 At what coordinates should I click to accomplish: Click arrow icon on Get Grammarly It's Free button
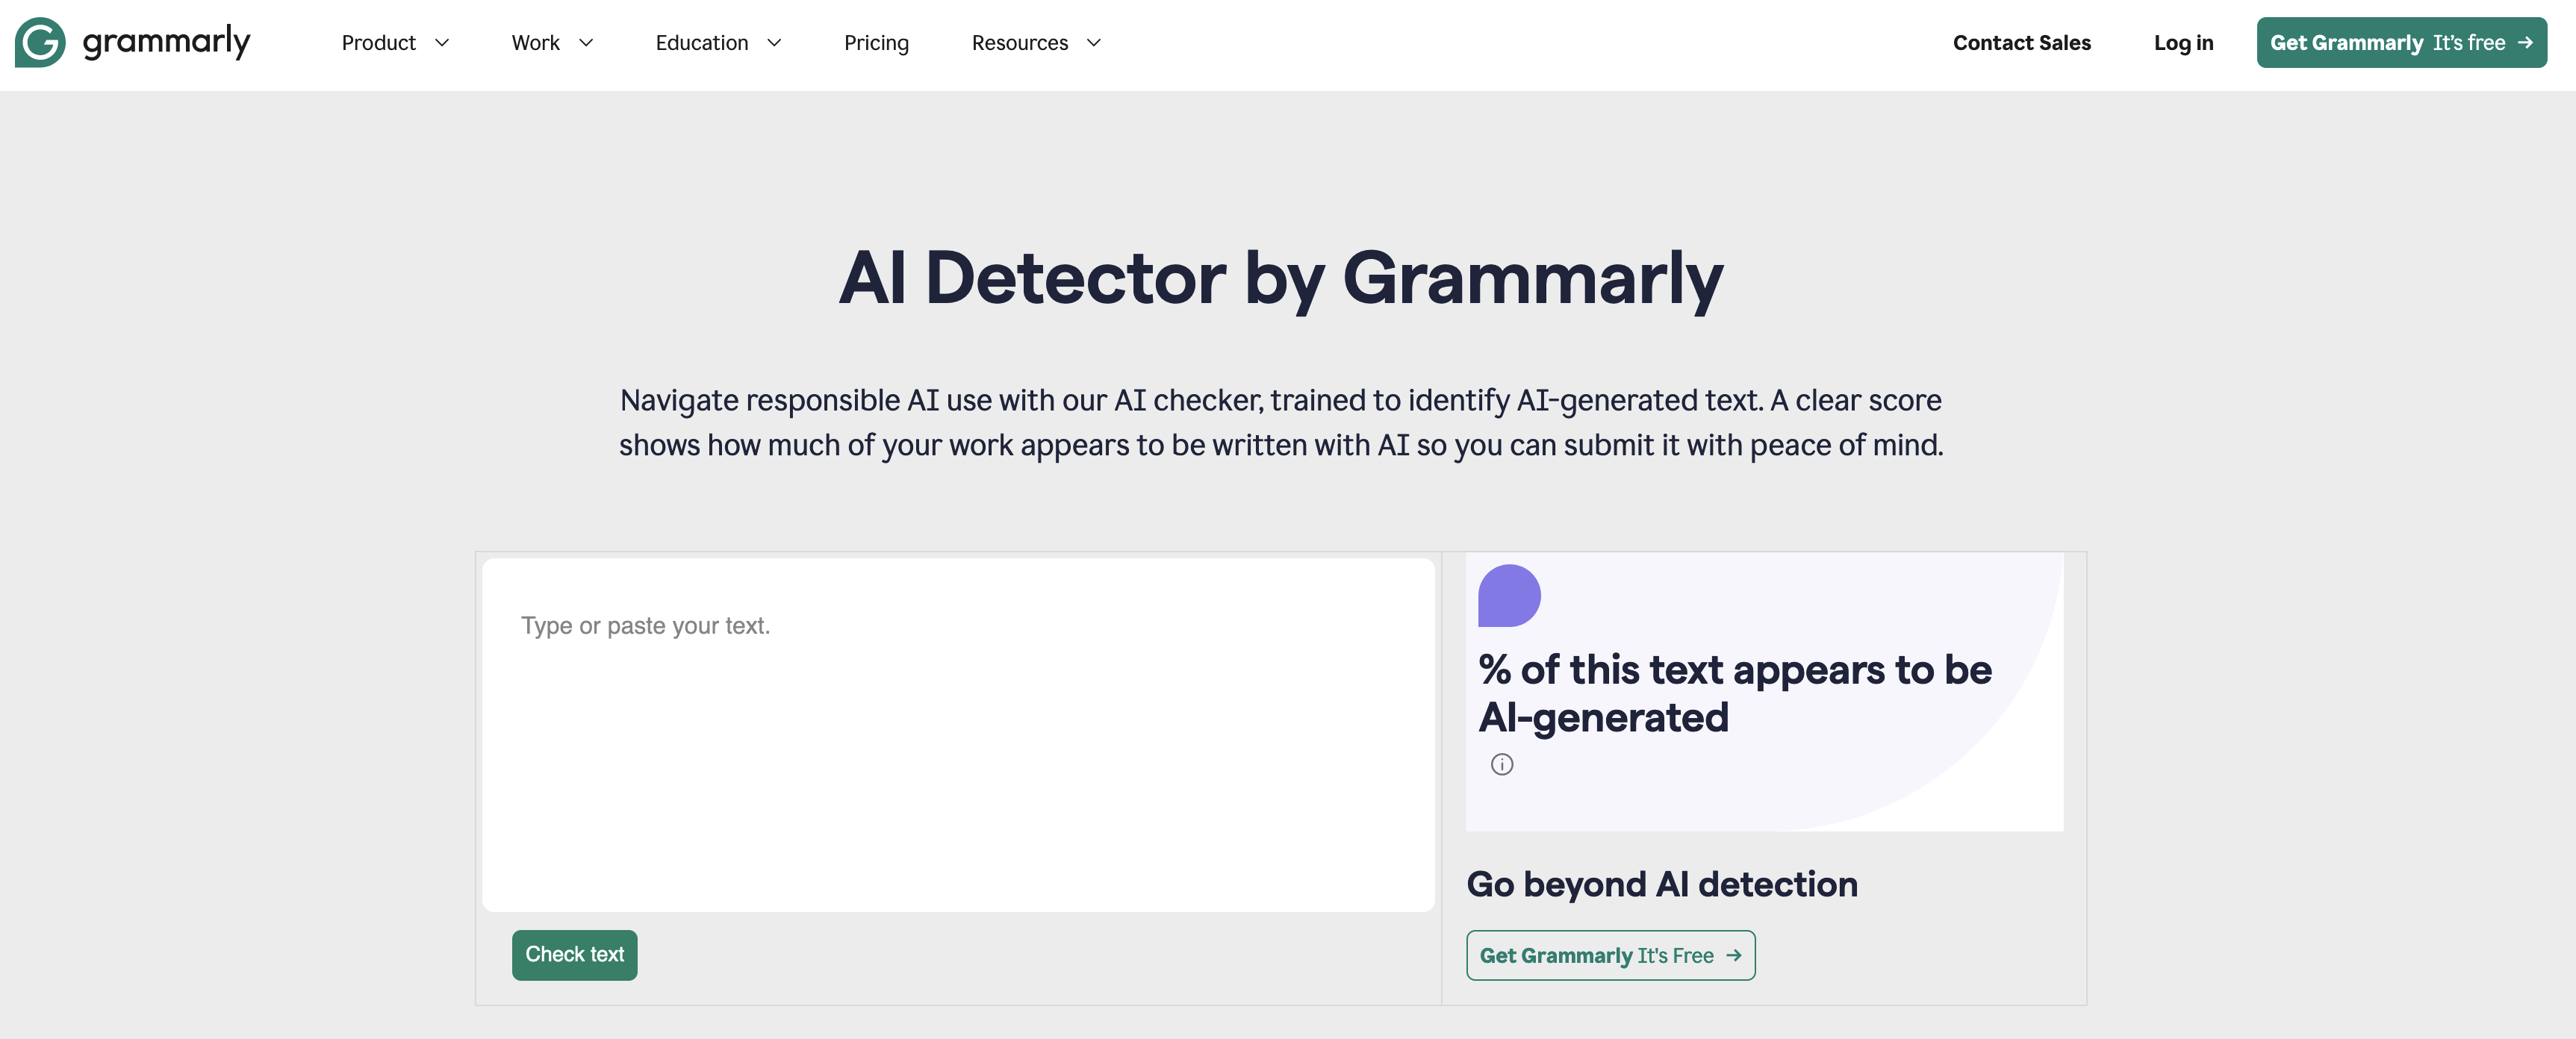click(1733, 956)
